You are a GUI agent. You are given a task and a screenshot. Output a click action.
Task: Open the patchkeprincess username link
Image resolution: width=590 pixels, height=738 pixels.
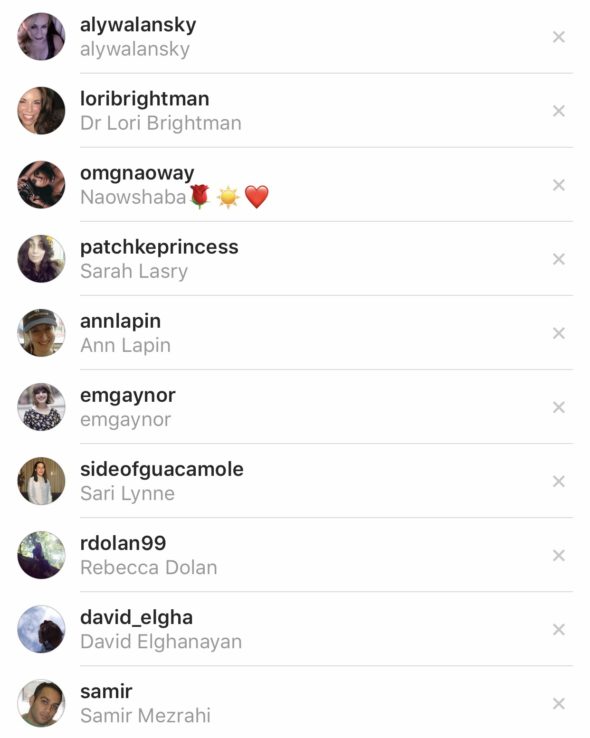(159, 247)
